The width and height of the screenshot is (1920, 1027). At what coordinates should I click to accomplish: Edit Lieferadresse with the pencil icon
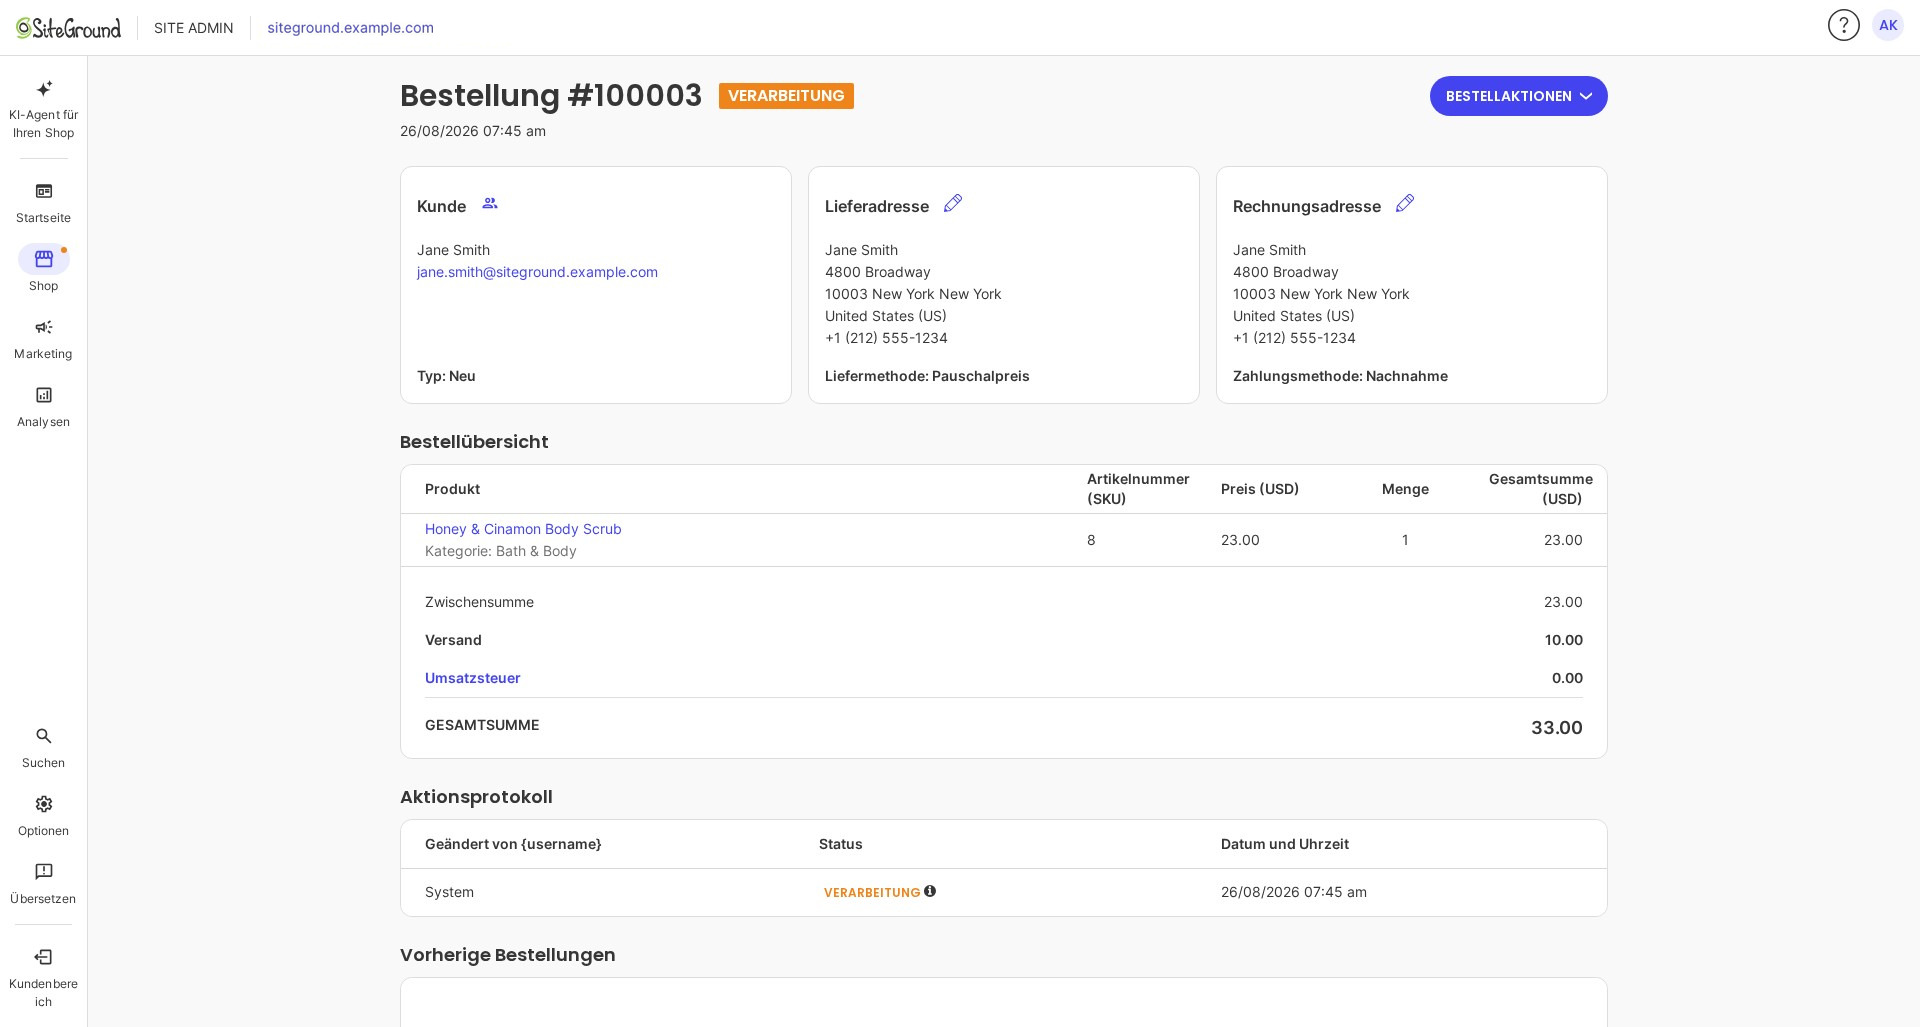tap(953, 203)
